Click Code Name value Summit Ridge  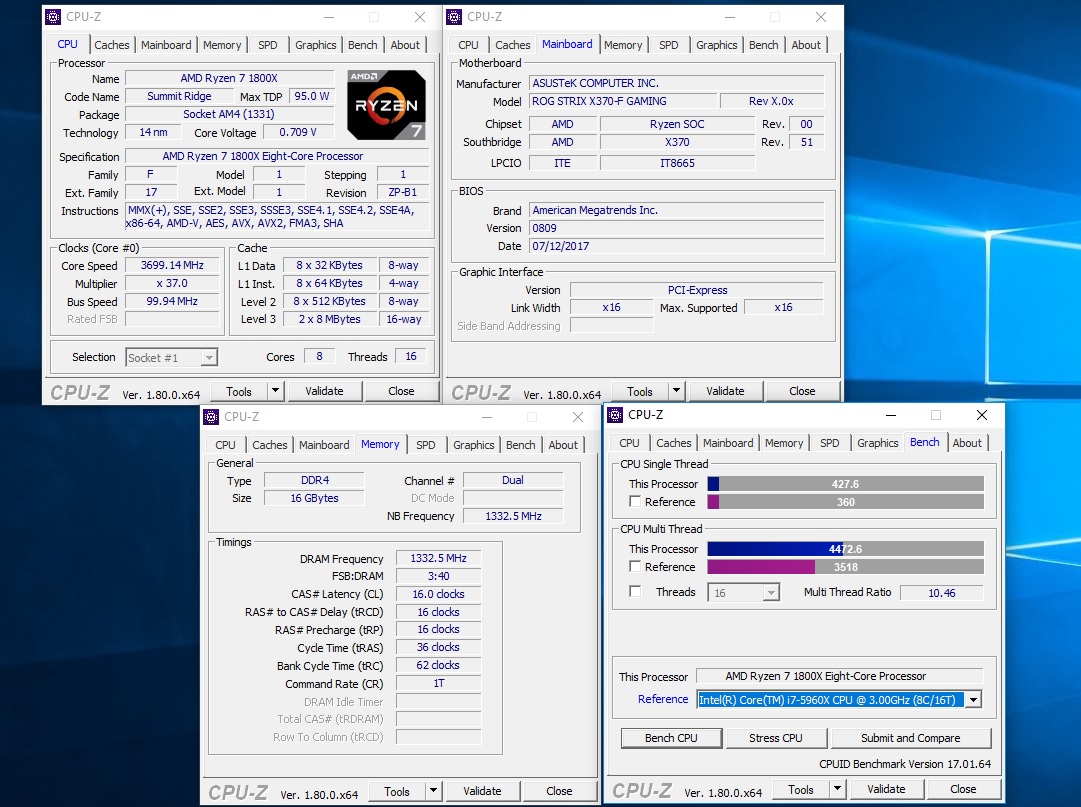point(179,96)
